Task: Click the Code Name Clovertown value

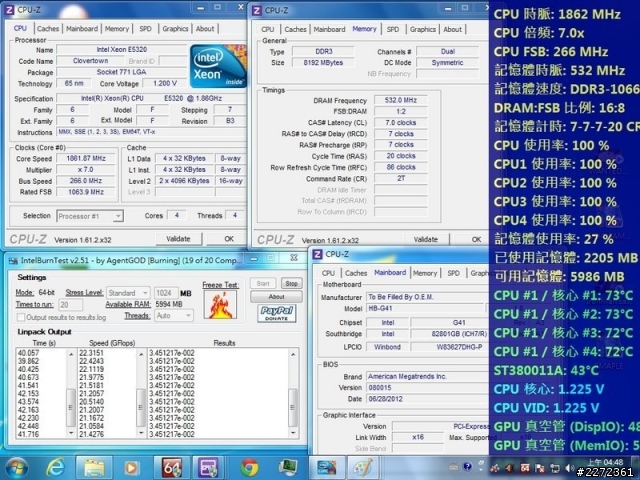Action: [x=90, y=61]
